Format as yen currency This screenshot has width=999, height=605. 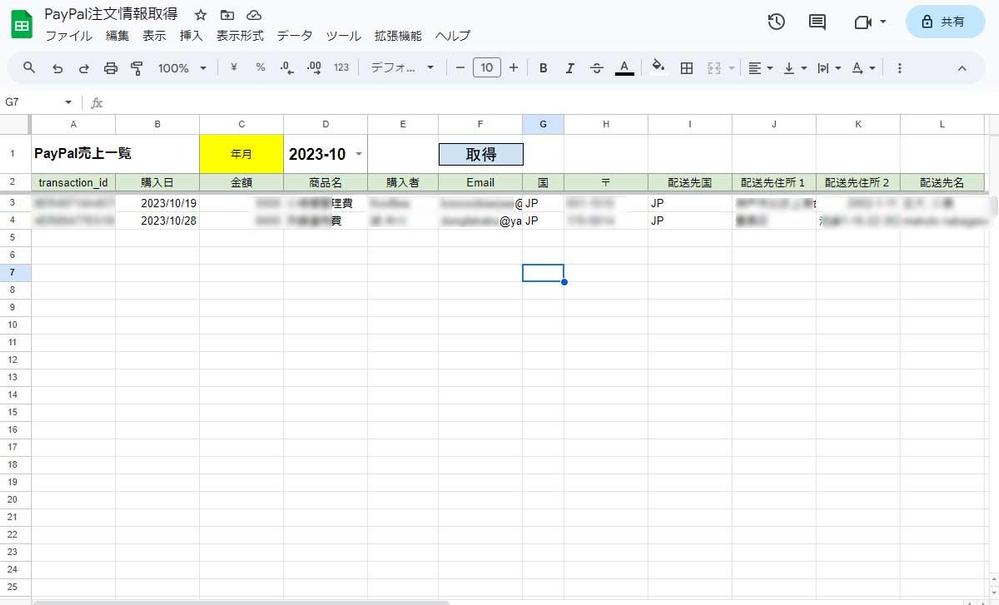[234, 68]
